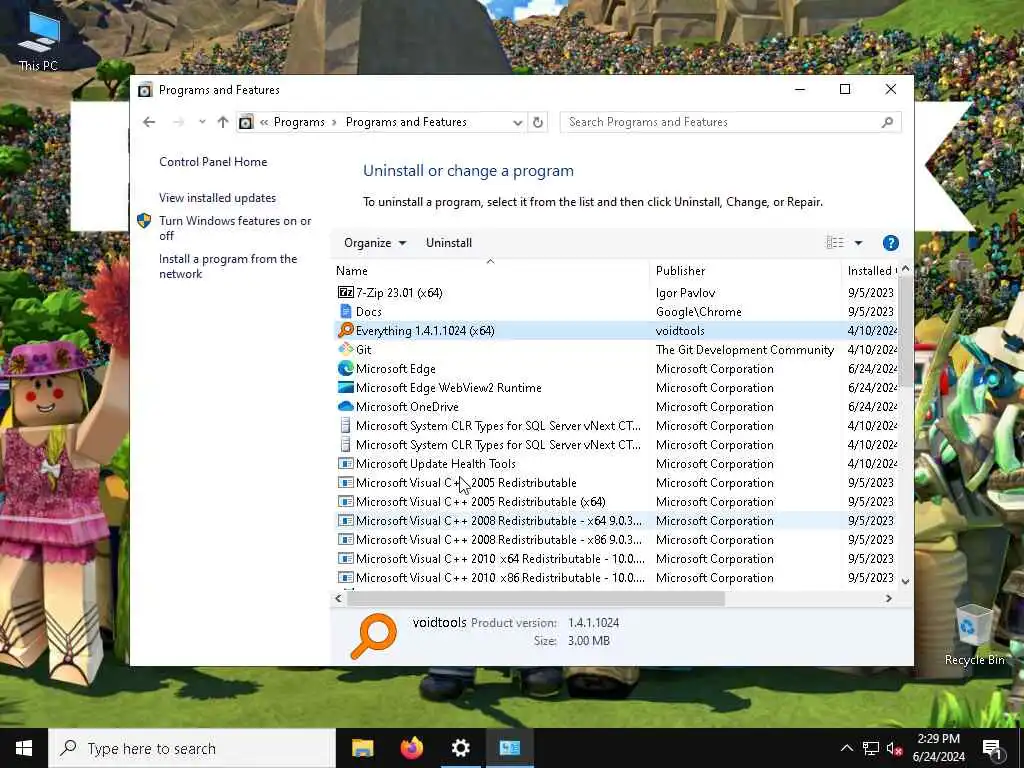Open Control Panel Home link
The image size is (1024, 768).
213,162
